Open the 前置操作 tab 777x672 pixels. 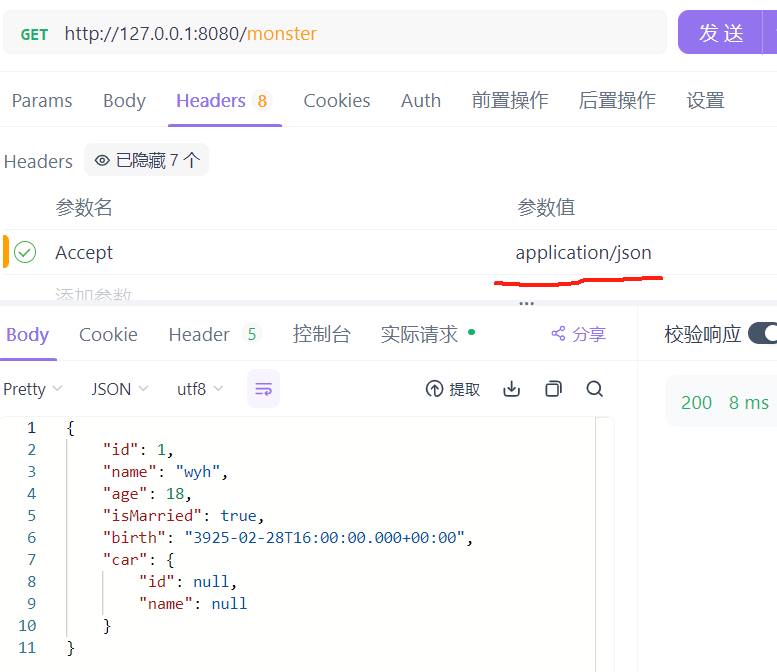tap(510, 101)
